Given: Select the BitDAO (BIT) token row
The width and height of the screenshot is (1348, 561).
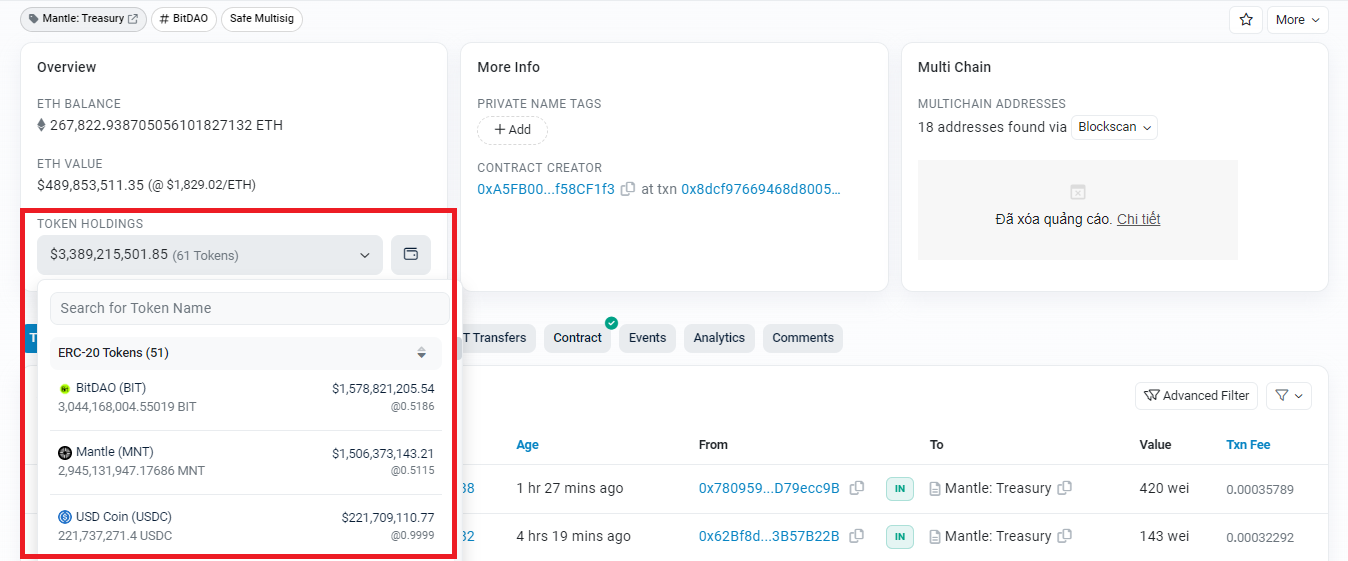Looking at the screenshot, I should [246, 397].
